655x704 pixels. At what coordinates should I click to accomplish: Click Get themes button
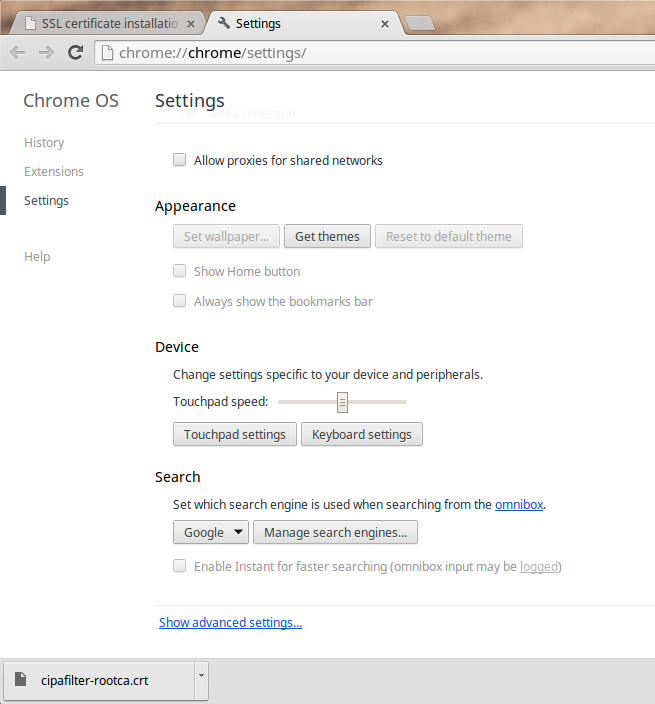327,236
